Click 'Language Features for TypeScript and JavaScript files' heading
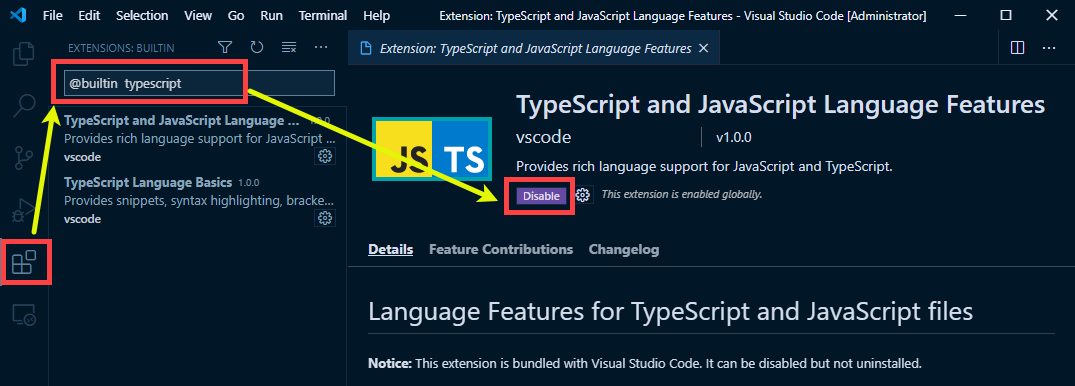Screen dimensions: 1075x386 click(671, 311)
